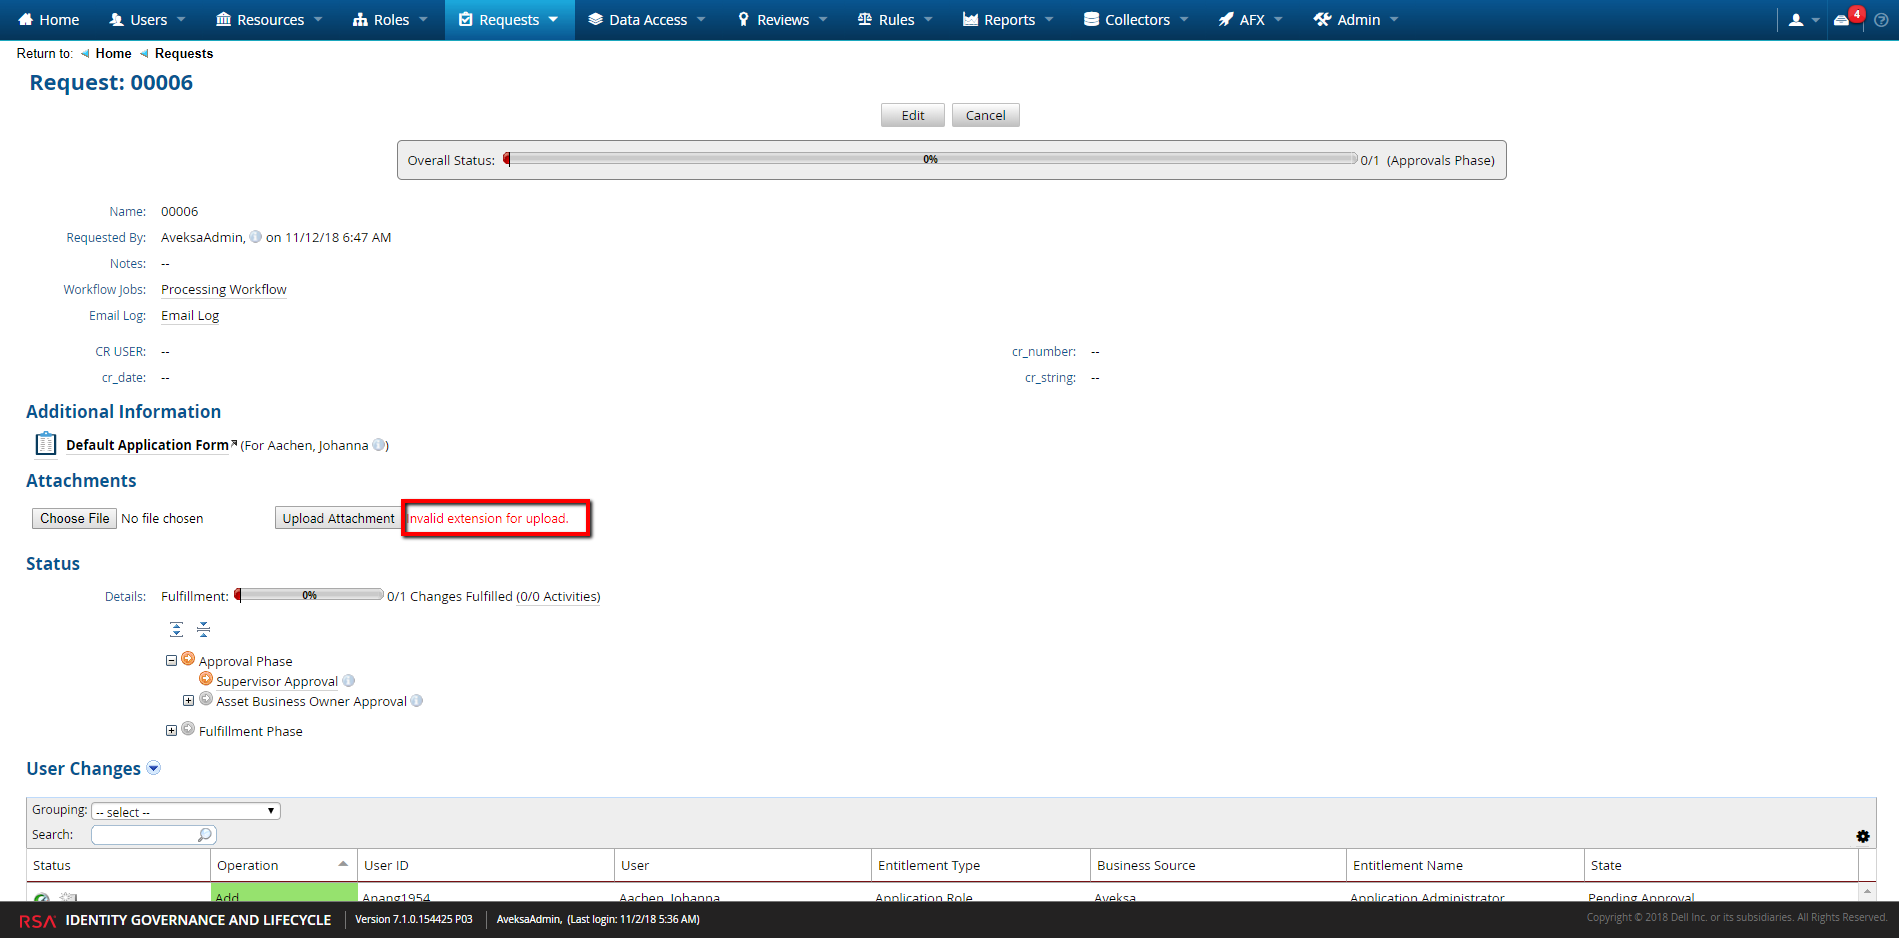Open the Admin menu
1899x938 pixels.
pos(1354,19)
